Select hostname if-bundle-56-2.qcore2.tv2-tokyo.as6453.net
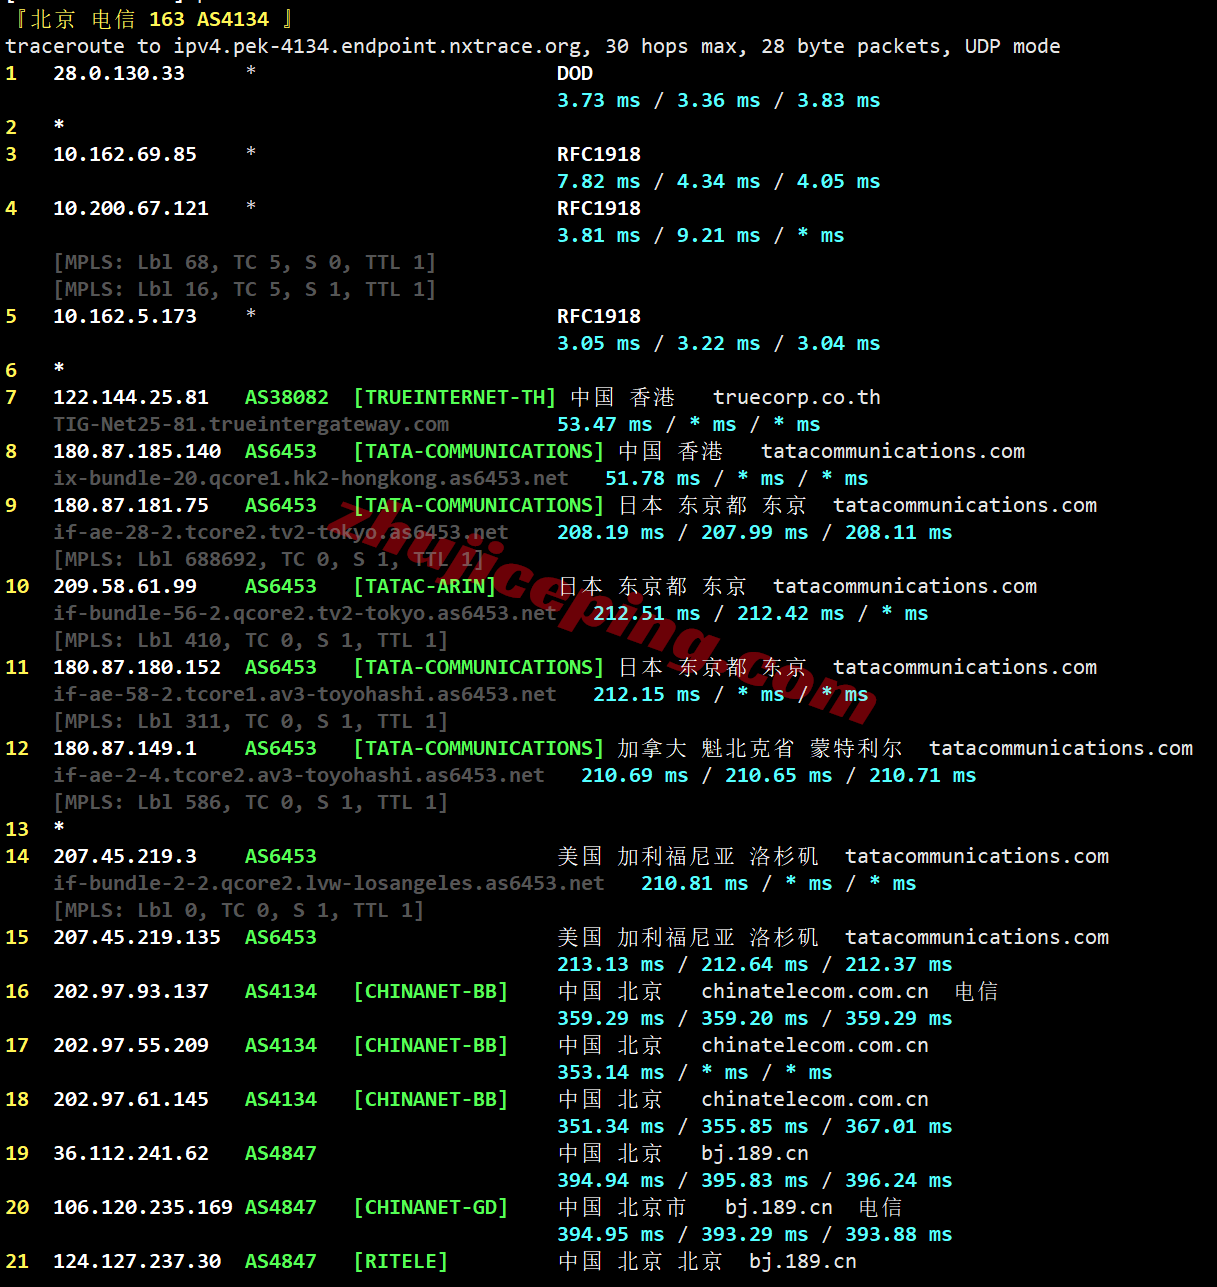The width and height of the screenshot is (1217, 1287). (305, 613)
